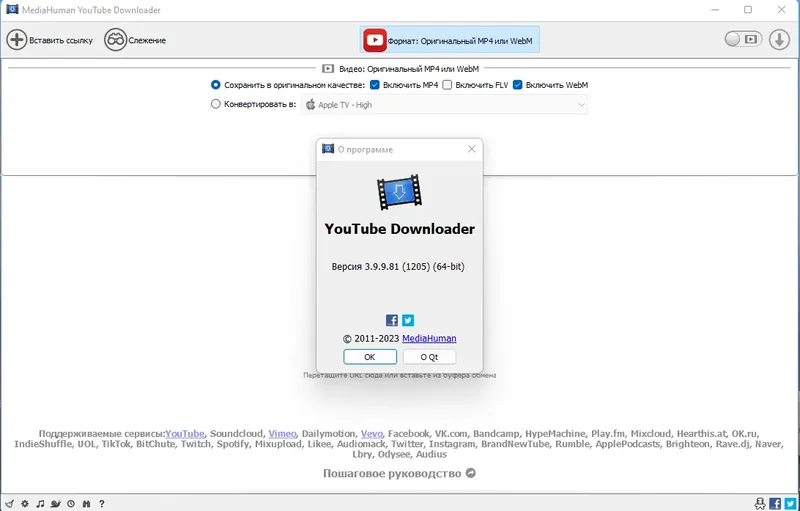Viewport: 800px width, 511px height.
Task: Click the Facebook icon in dialog
Action: click(x=392, y=320)
